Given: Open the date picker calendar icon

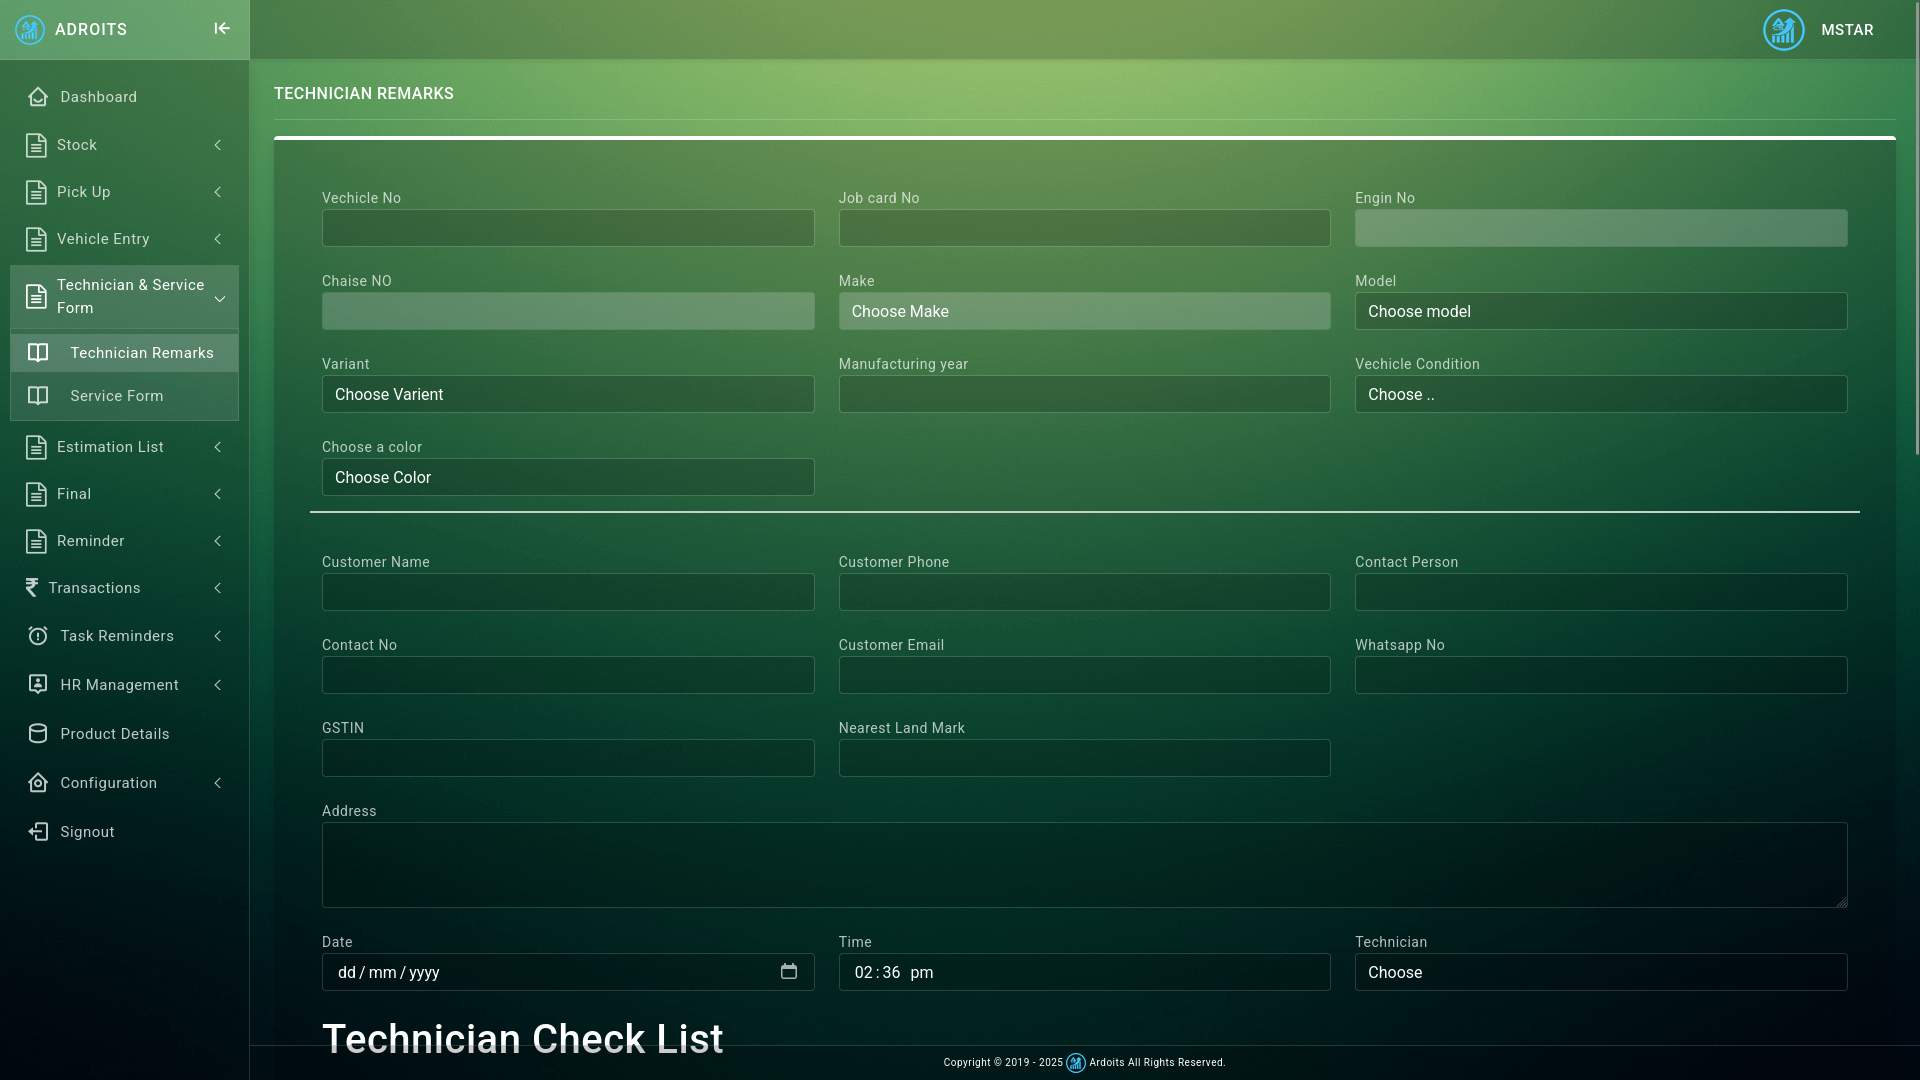Looking at the screenshot, I should pos(789,972).
